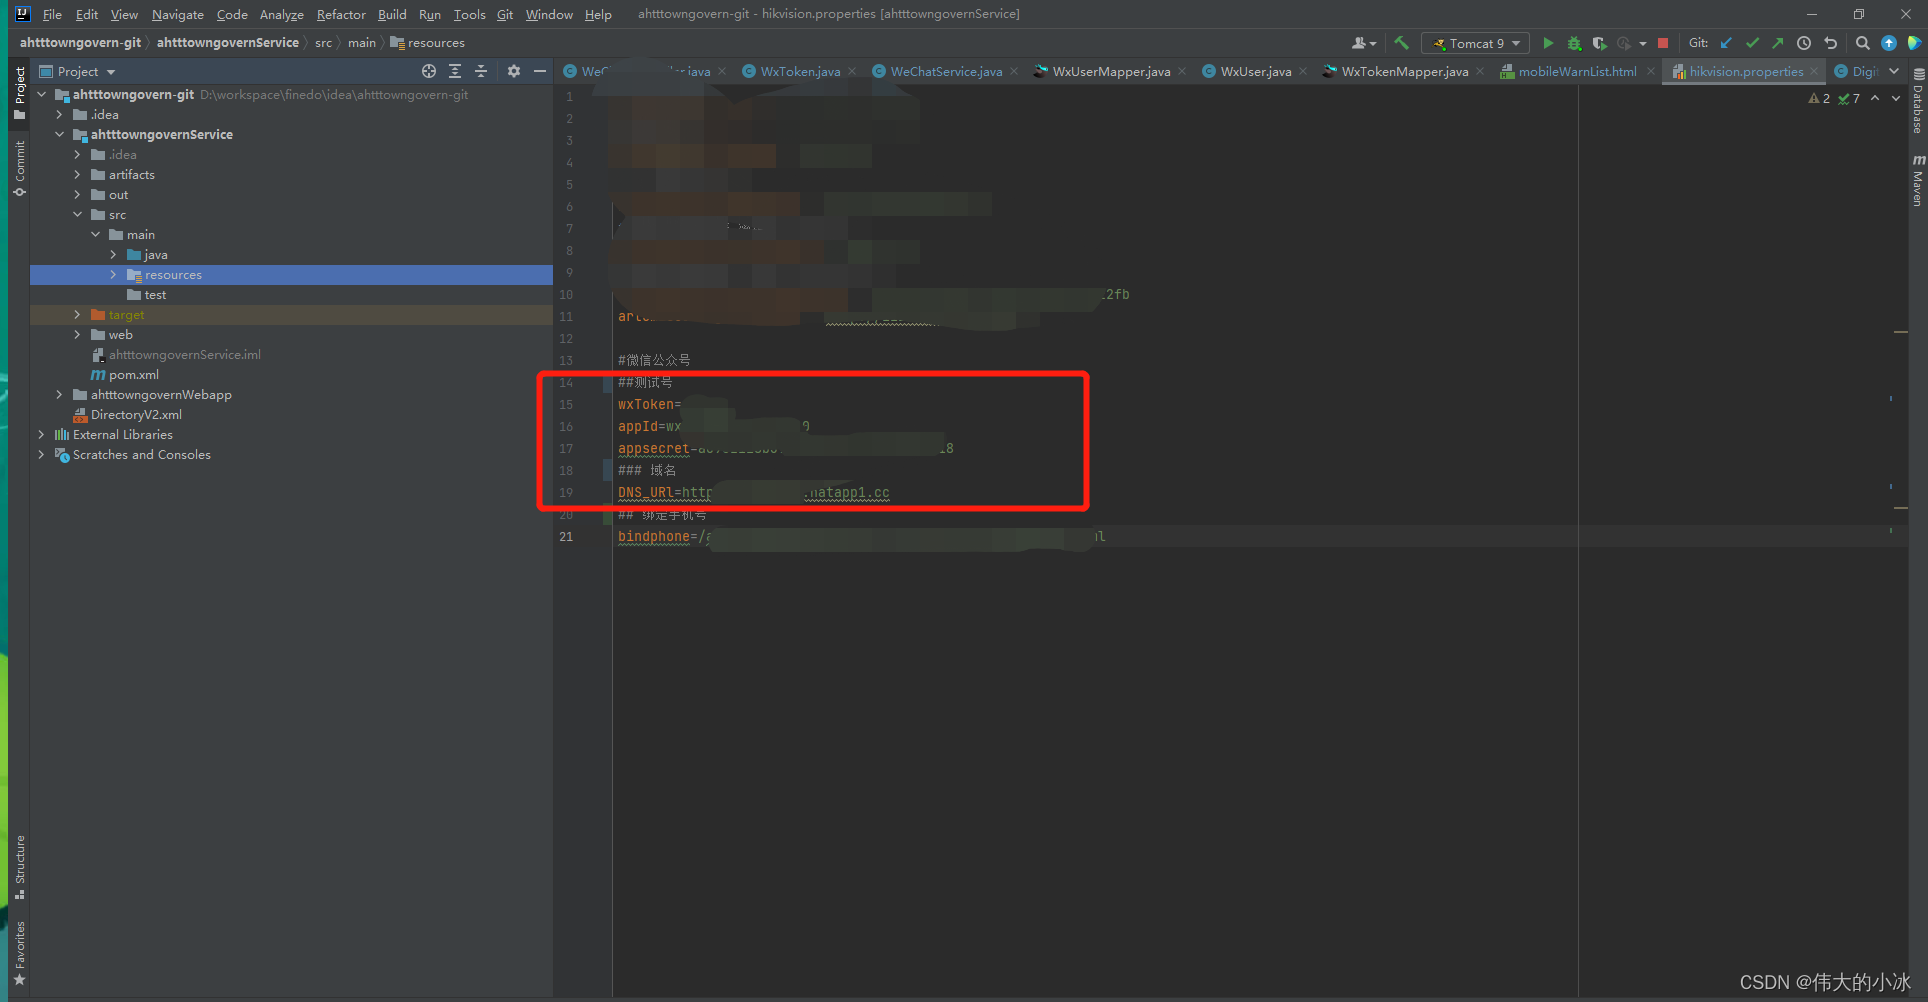
Task: Click the main breadcrumb segment
Action: pos(362,43)
